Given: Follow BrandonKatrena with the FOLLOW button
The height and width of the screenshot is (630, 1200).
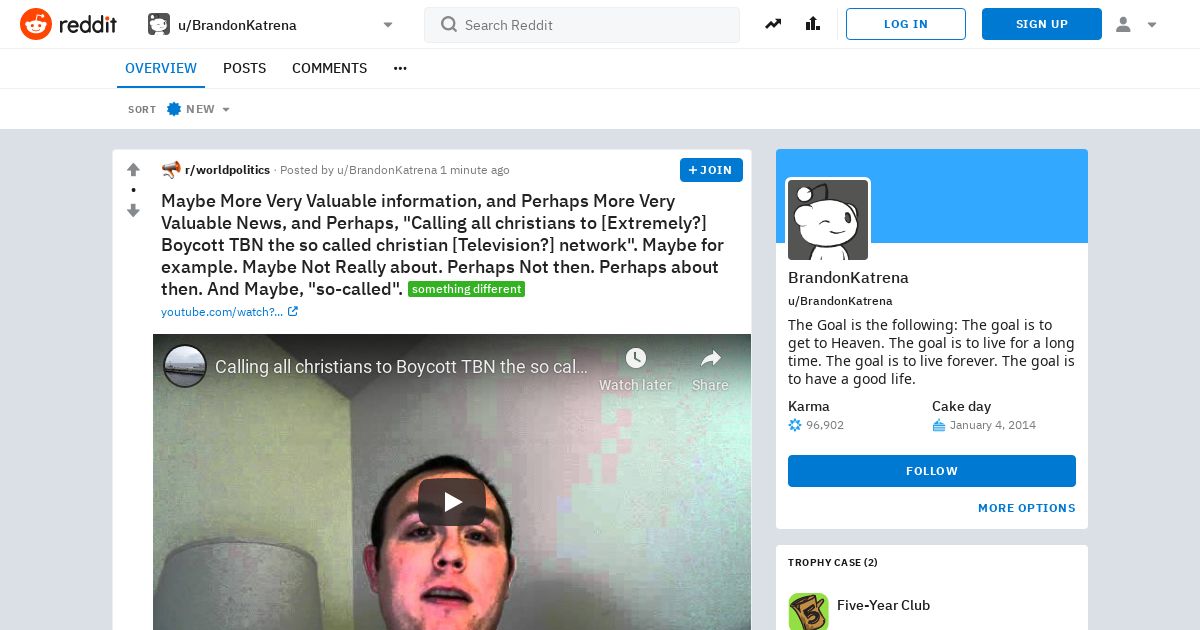Looking at the screenshot, I should 932,471.
